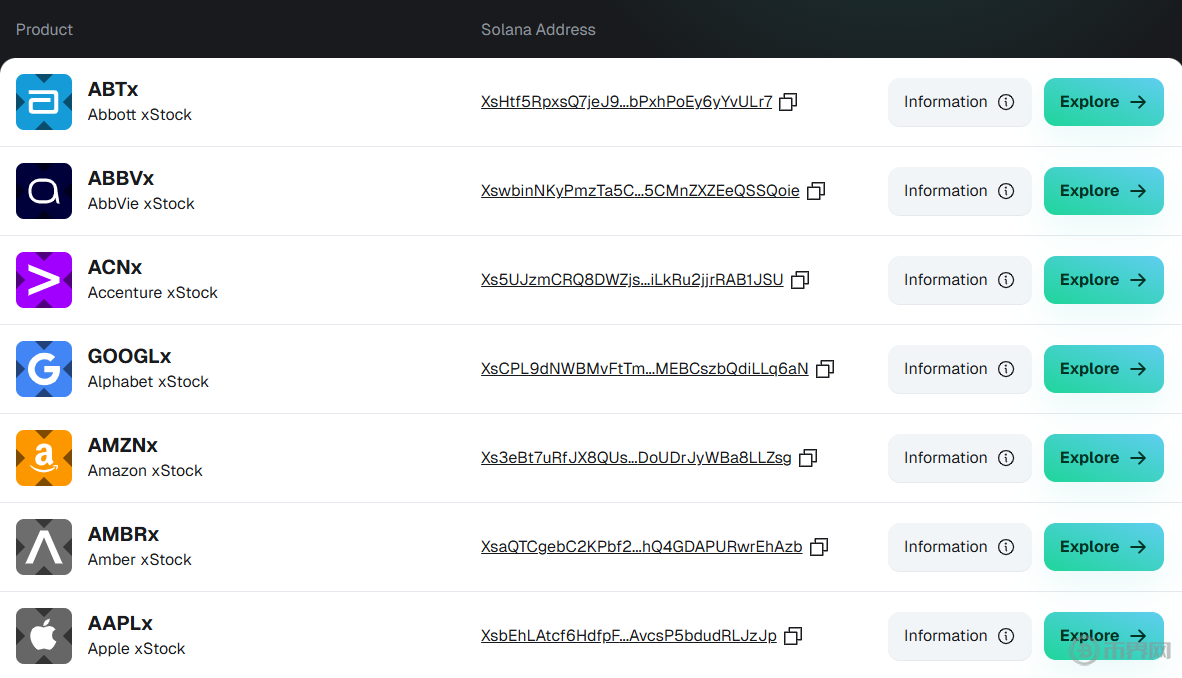Copy the GOOGLx address icon
Viewport: 1182px width, 678px height.
click(x=825, y=369)
